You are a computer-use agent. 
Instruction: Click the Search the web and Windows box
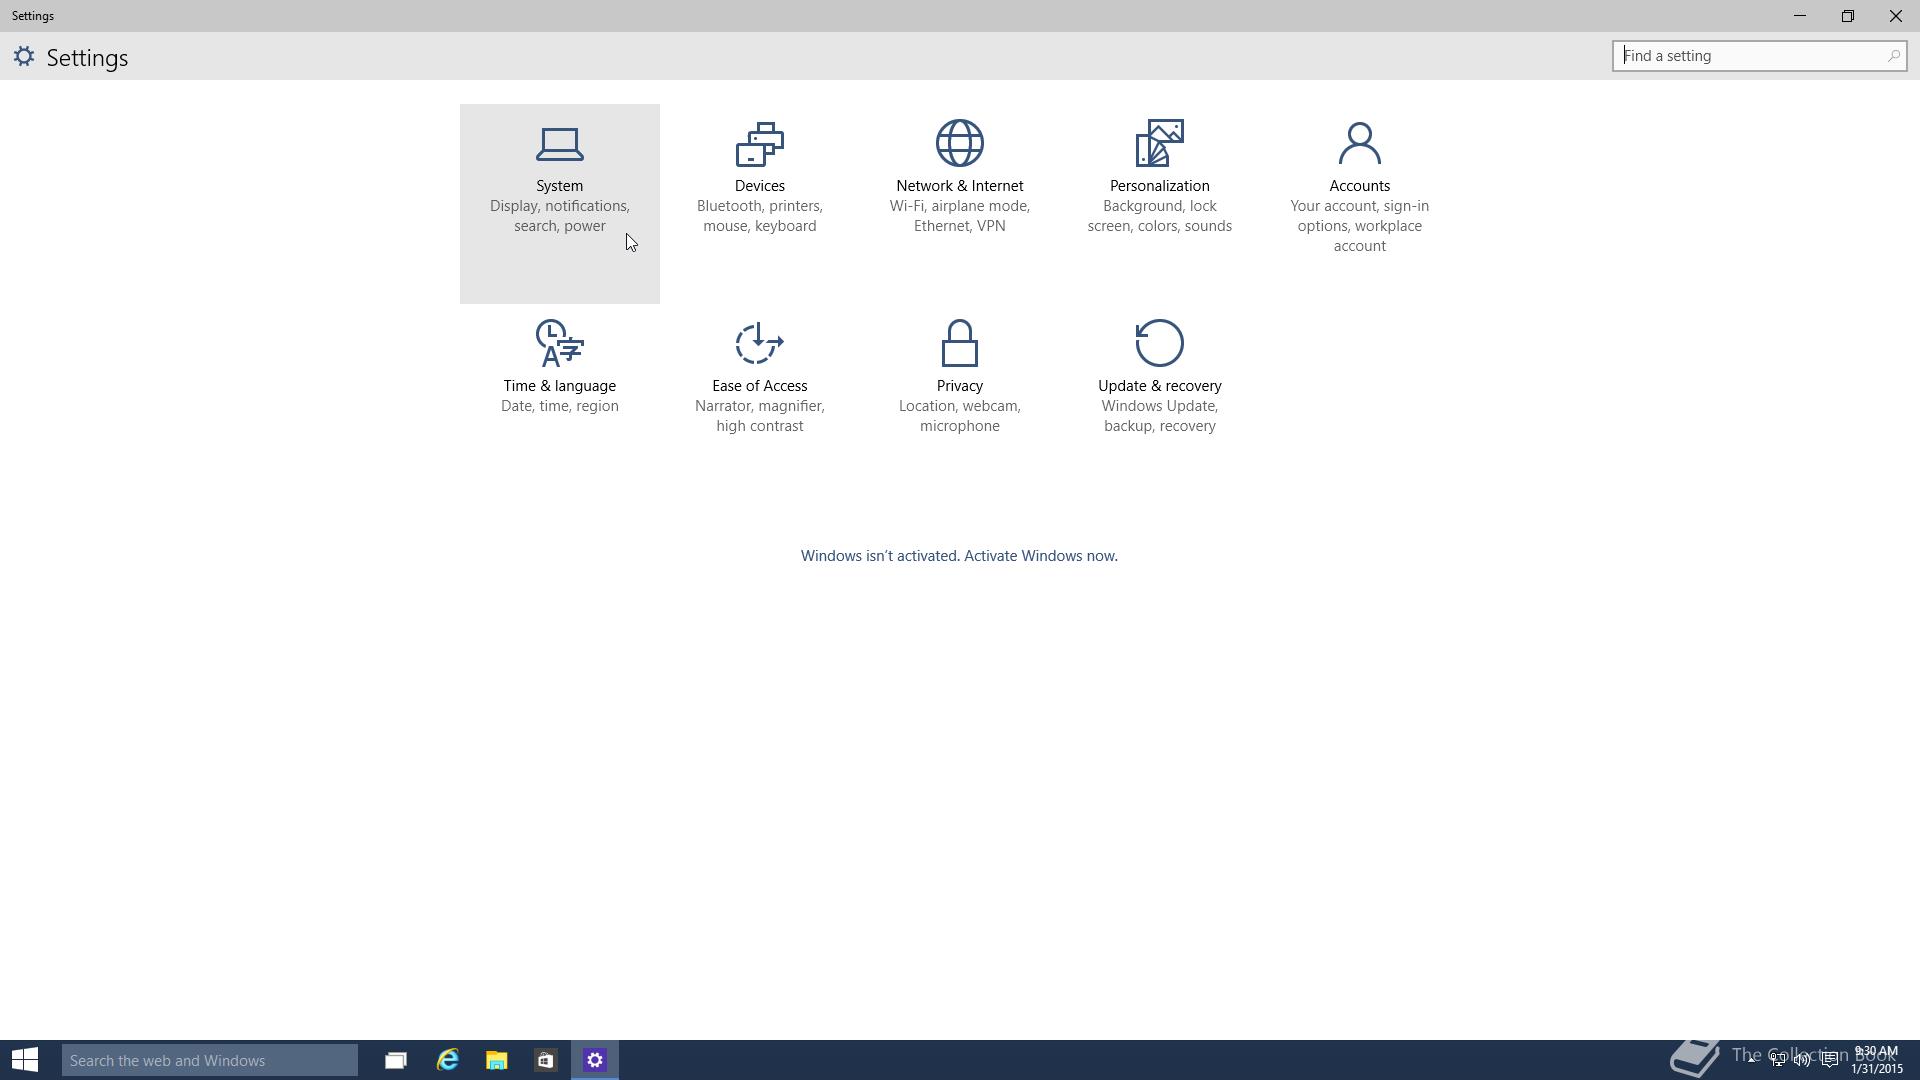click(x=209, y=1060)
